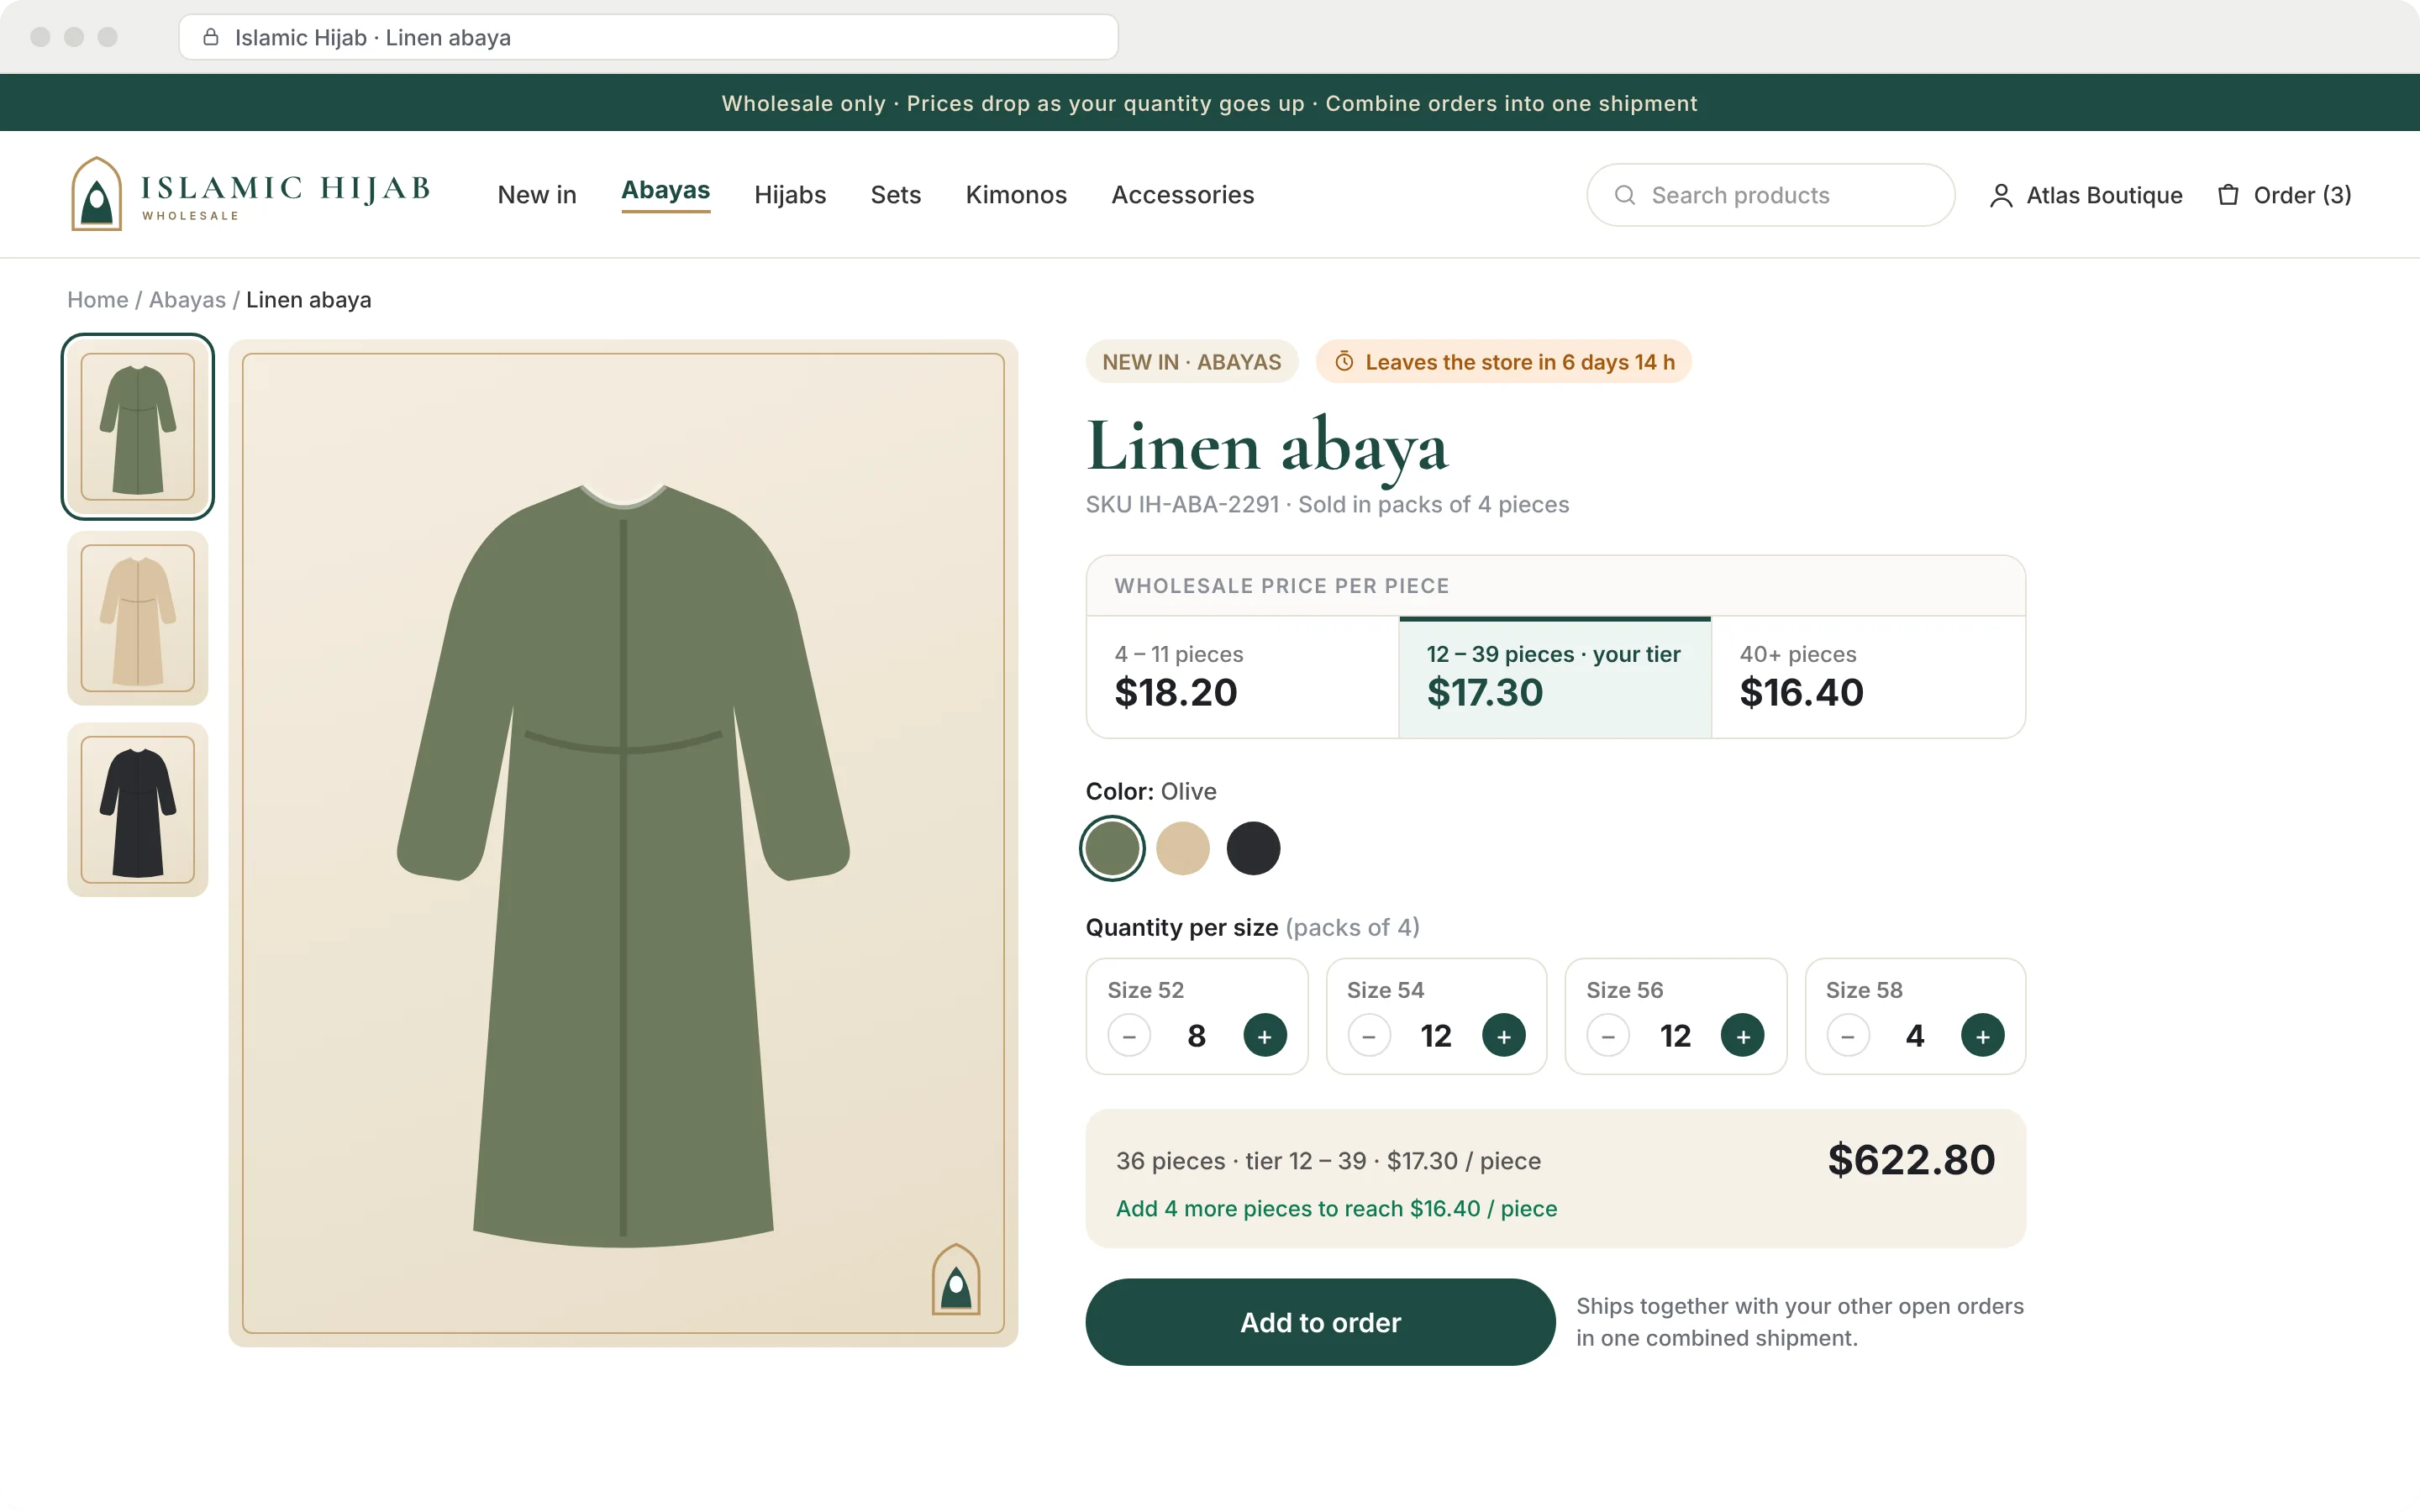
Task: Decrease Size 58 quantity with minus
Action: [x=1848, y=1036]
